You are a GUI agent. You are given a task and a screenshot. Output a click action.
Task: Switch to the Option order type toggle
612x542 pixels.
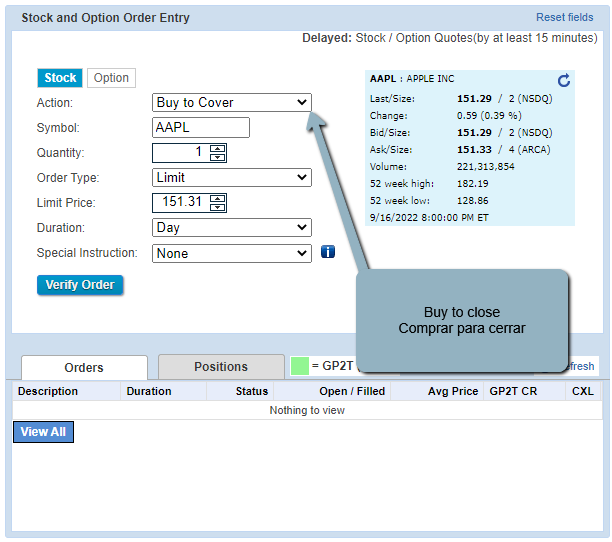click(x=111, y=78)
